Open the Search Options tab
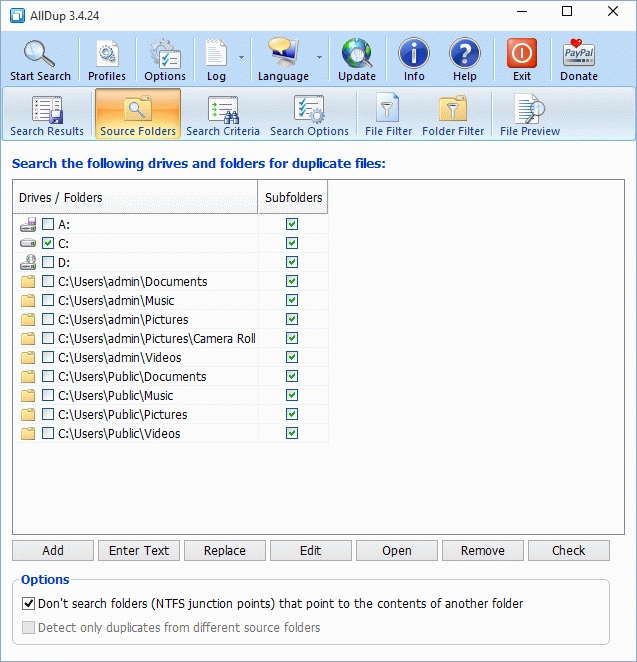The image size is (637, 662). point(309,116)
